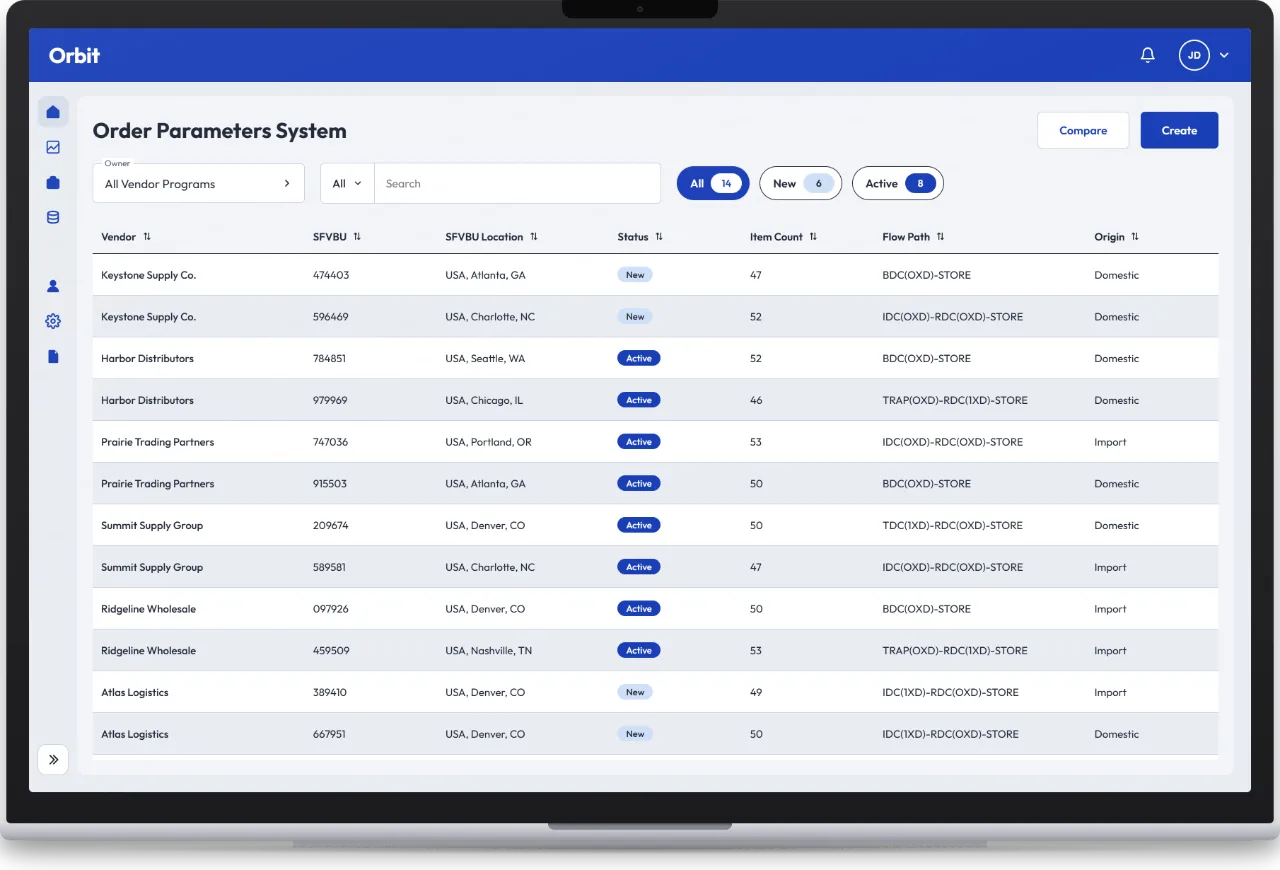Click into the Search field
Image resolution: width=1280 pixels, height=870 pixels.
click(x=517, y=184)
